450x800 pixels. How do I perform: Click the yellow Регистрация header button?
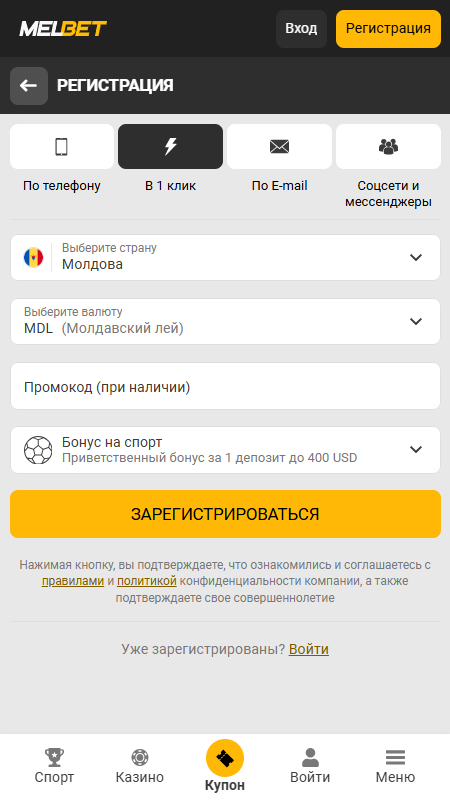point(388,29)
